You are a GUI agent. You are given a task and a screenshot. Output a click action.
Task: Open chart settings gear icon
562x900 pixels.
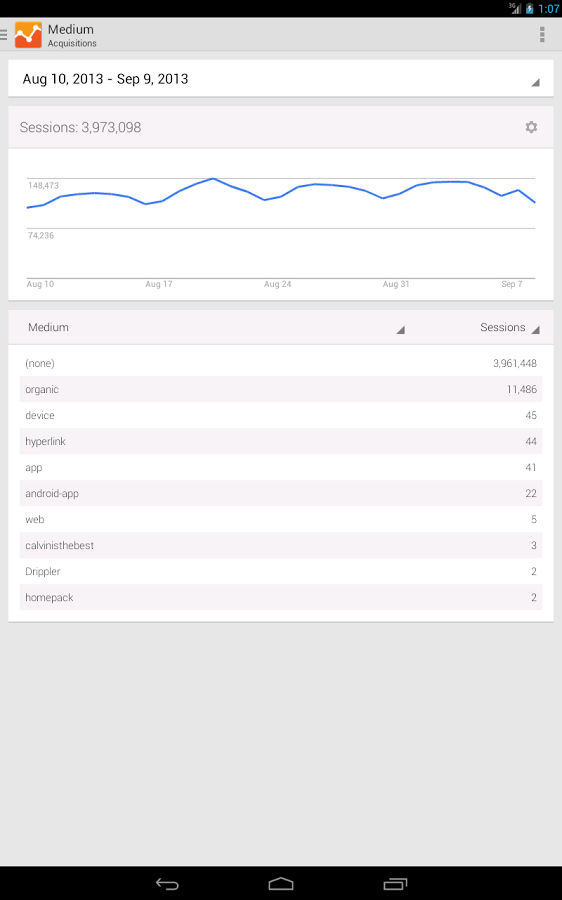tap(532, 127)
